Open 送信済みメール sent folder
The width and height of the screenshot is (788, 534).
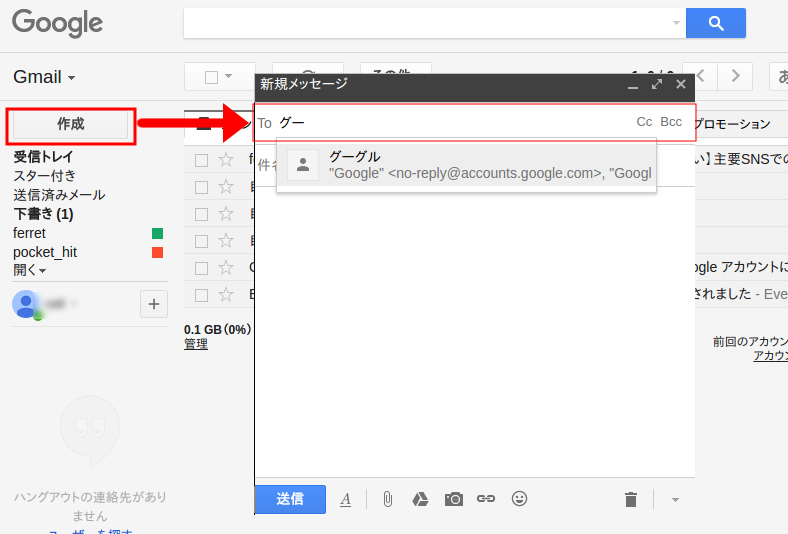pyautogui.click(x=59, y=195)
